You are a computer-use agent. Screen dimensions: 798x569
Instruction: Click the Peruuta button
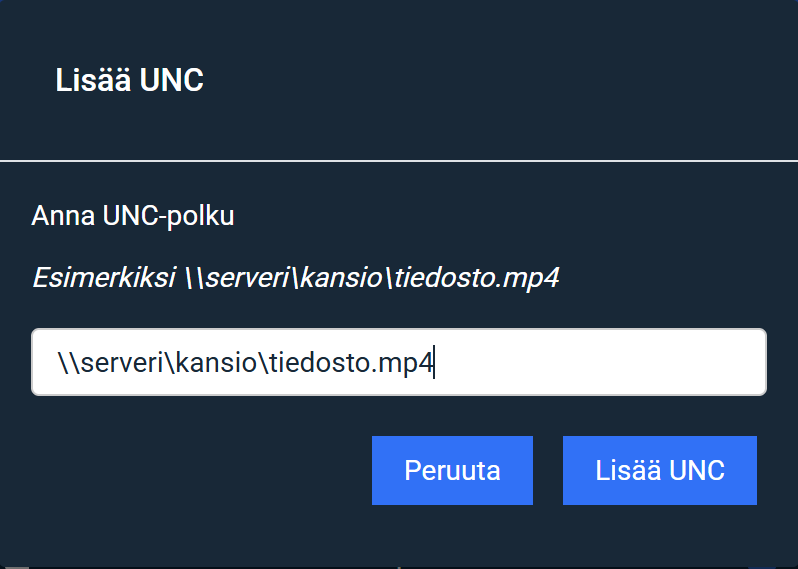(x=452, y=470)
